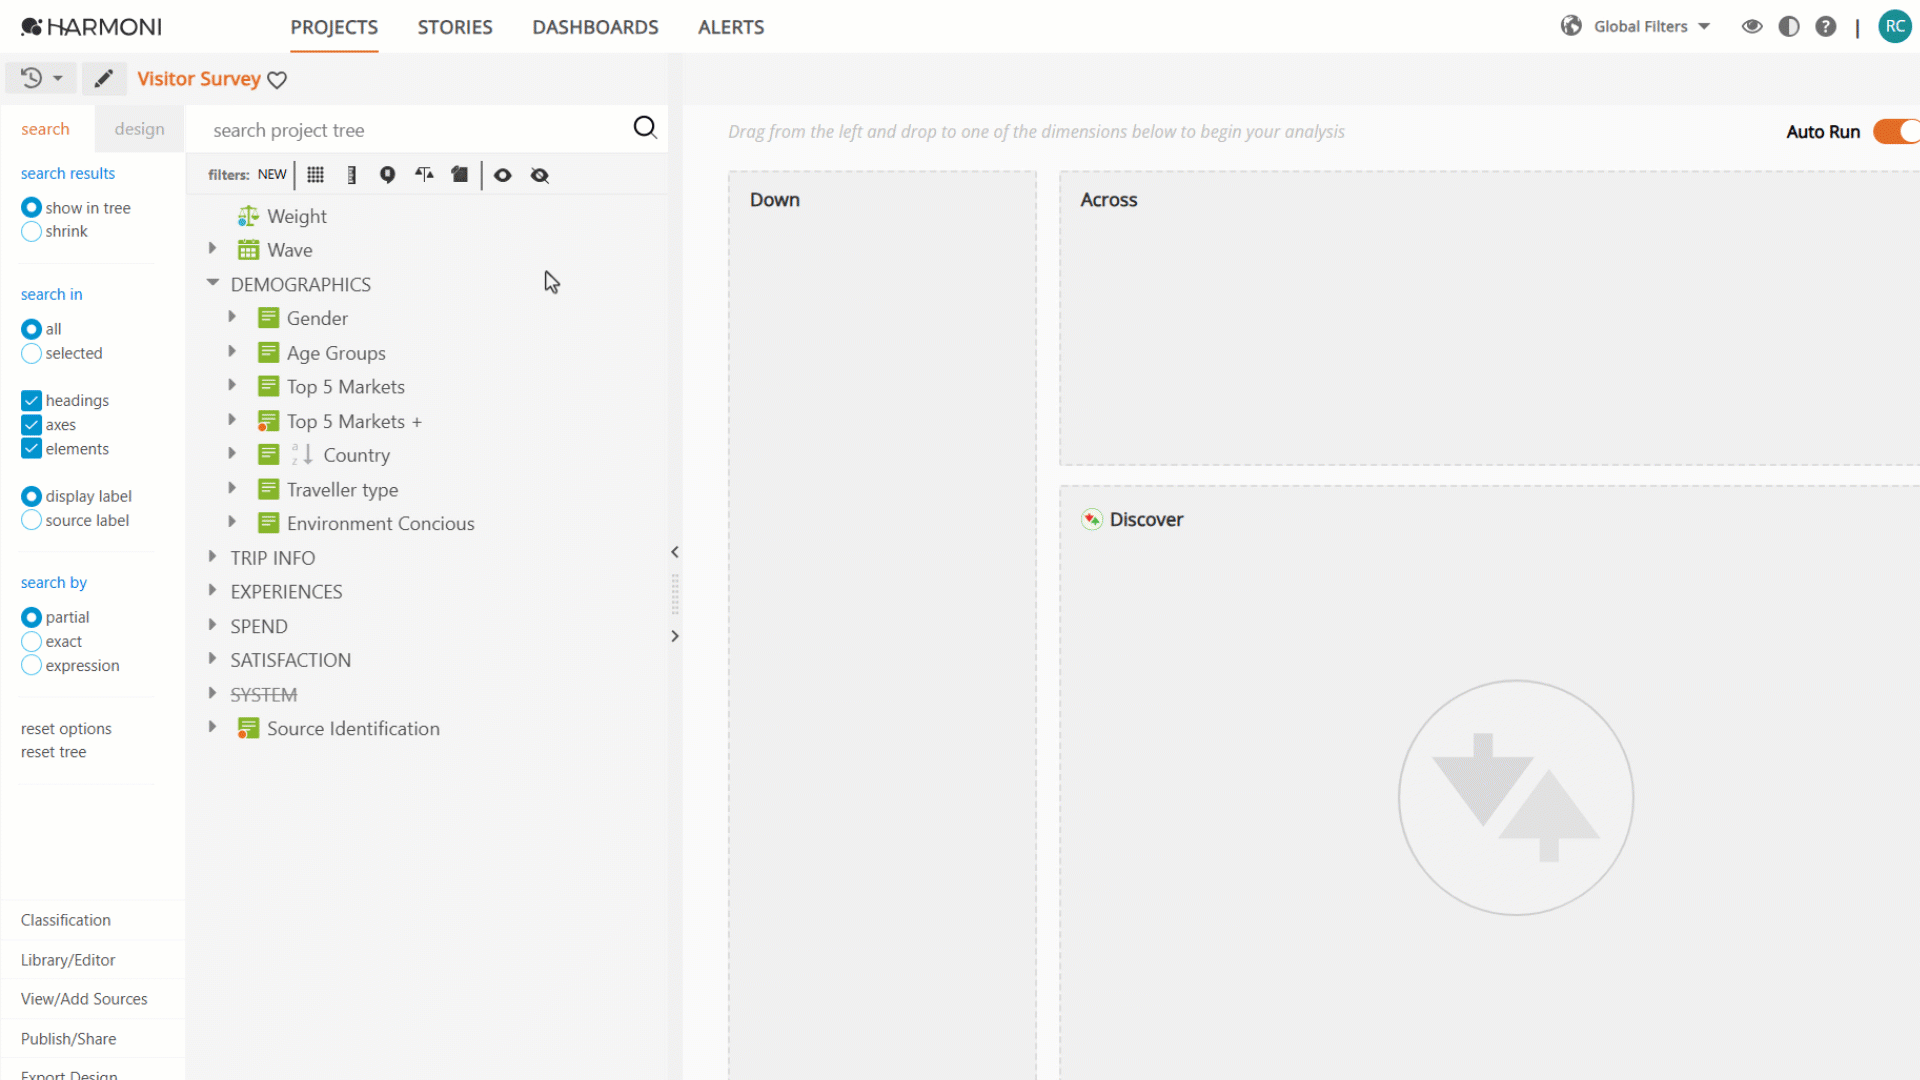Uncheck the elements checkbox
Viewport: 1920px width, 1080px height.
pos(31,448)
